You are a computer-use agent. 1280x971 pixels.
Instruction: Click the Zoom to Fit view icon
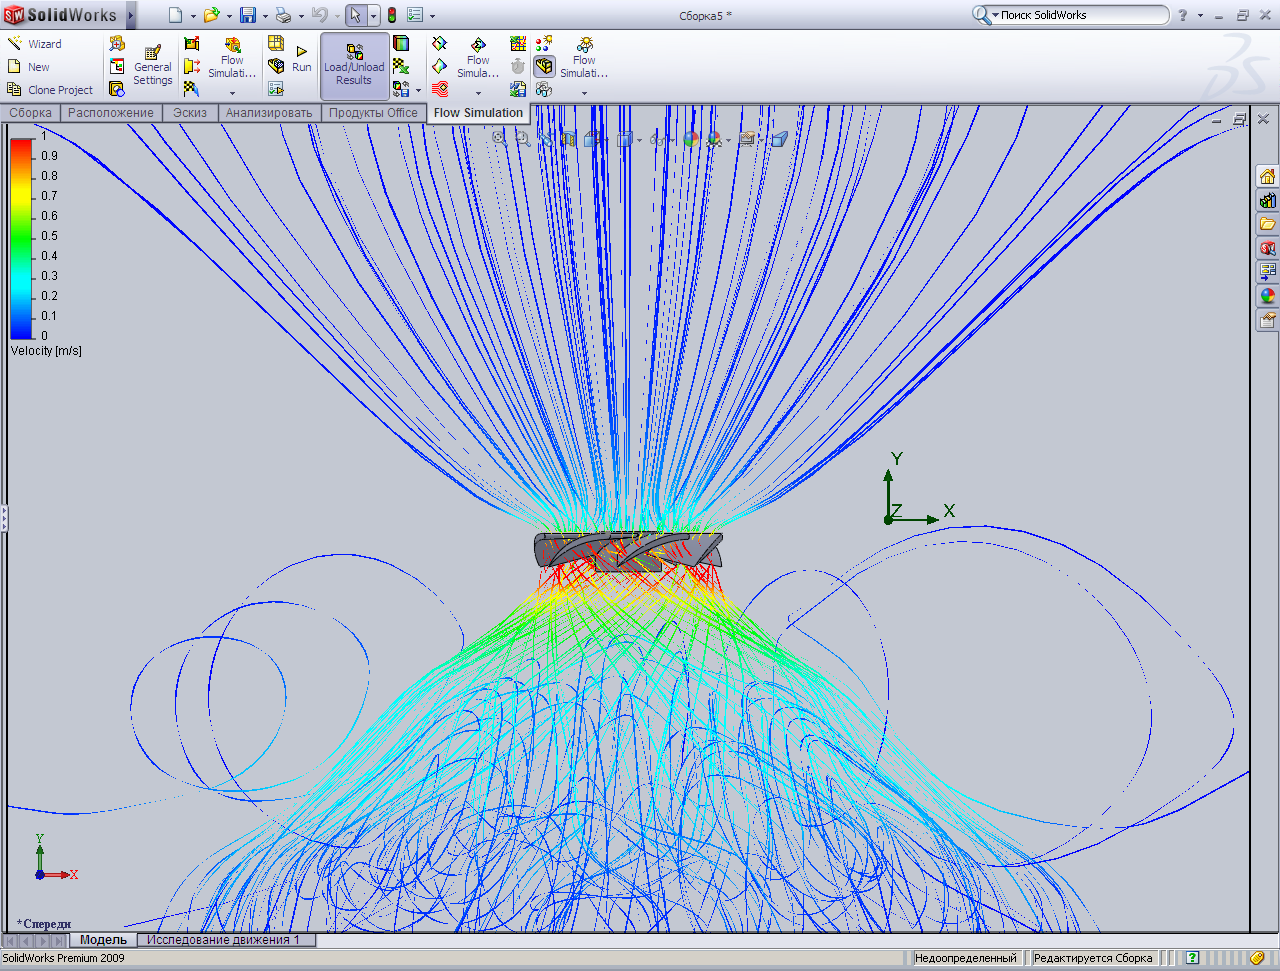tap(499, 139)
